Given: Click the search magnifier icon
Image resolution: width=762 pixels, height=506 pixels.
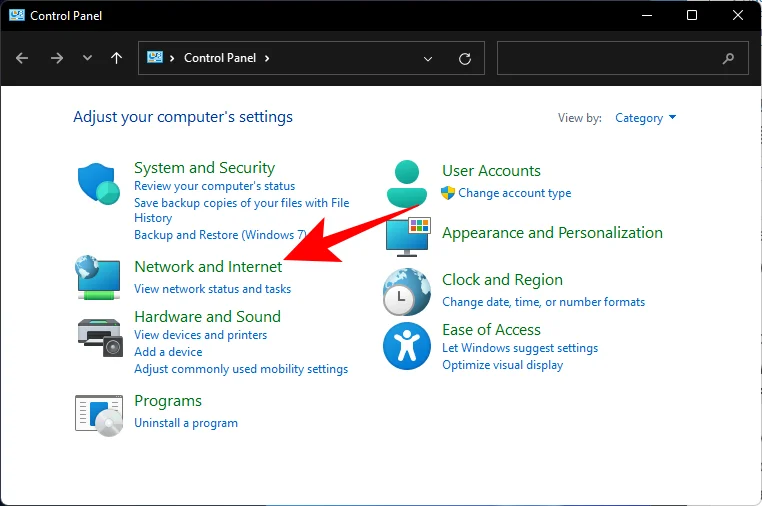Looking at the screenshot, I should (728, 59).
